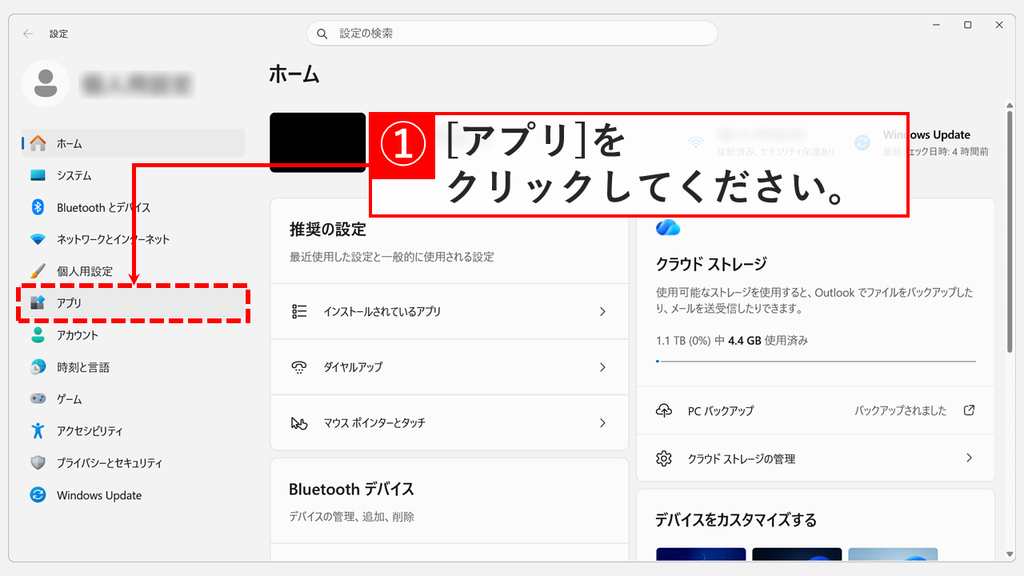Click the デバイスをカスタマイズする heading
This screenshot has width=1024, height=576.
tap(736, 520)
